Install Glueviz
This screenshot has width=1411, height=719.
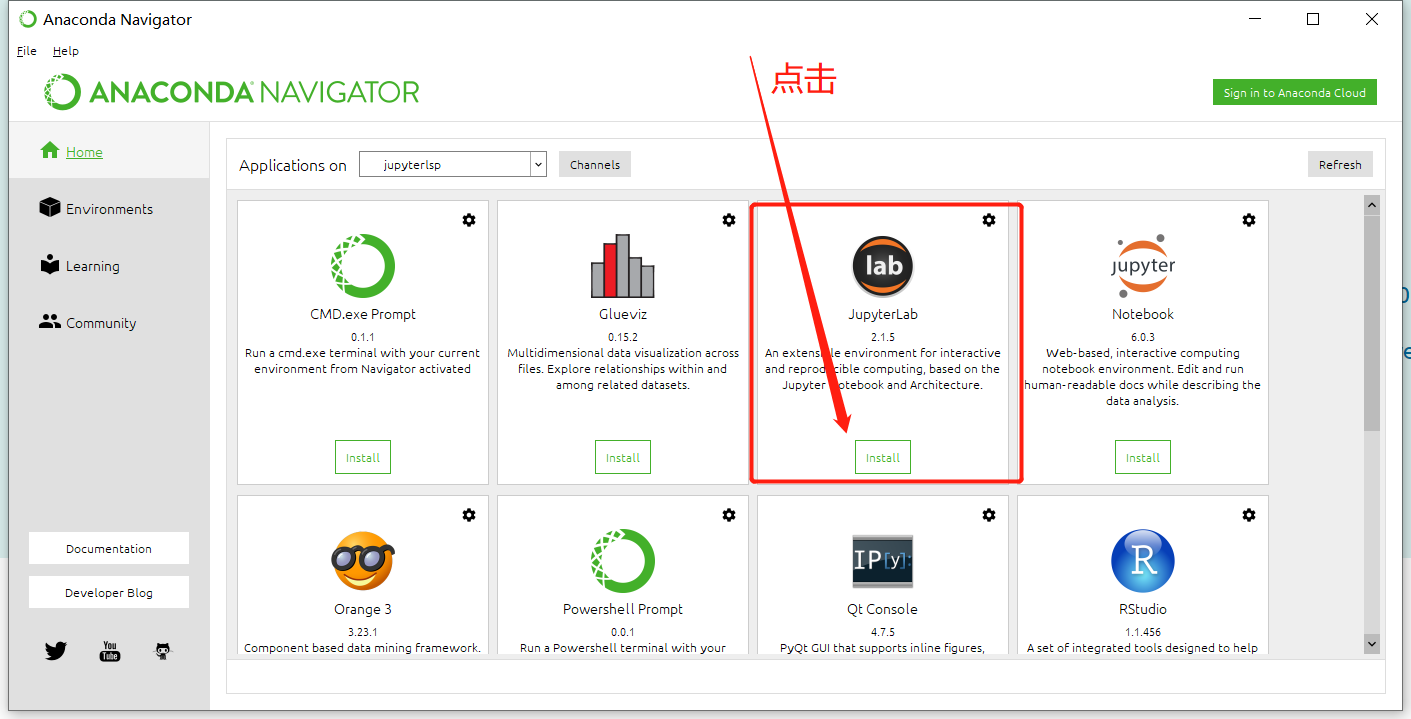623,457
